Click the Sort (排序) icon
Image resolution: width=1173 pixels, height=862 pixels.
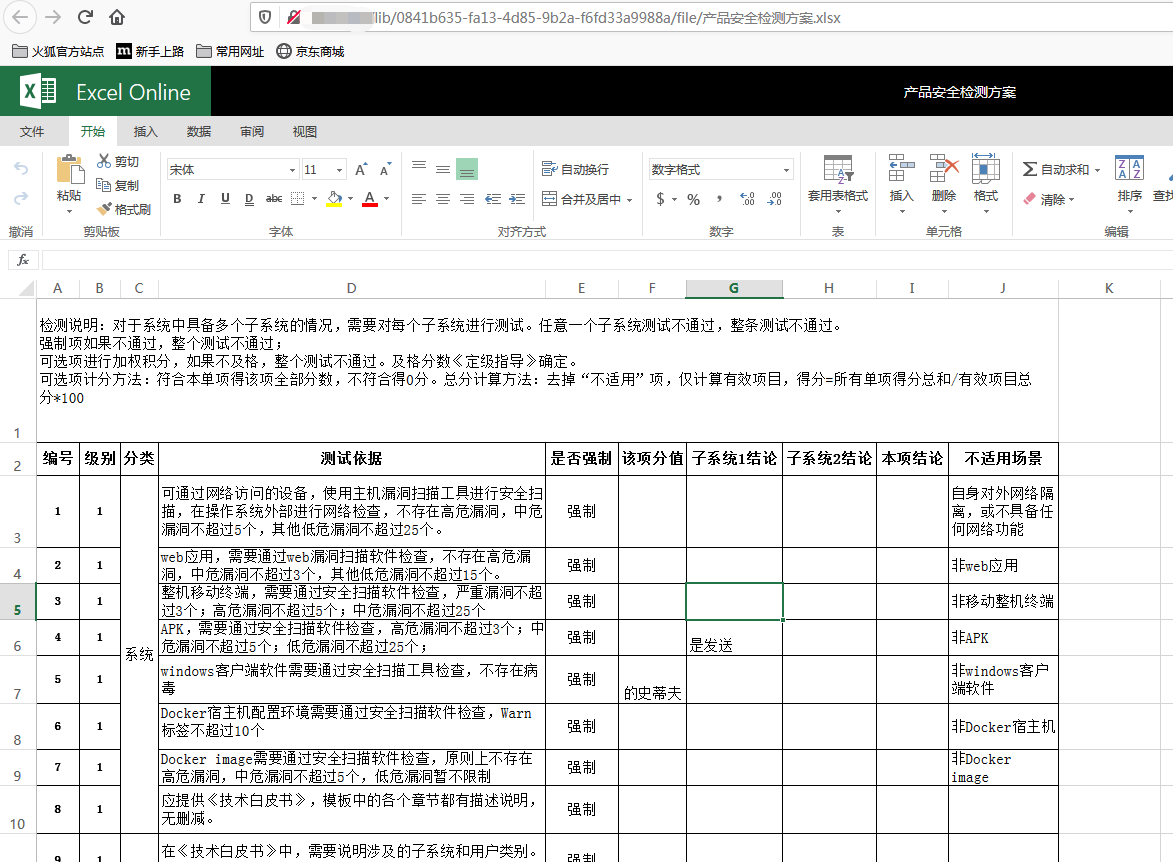click(x=1129, y=170)
